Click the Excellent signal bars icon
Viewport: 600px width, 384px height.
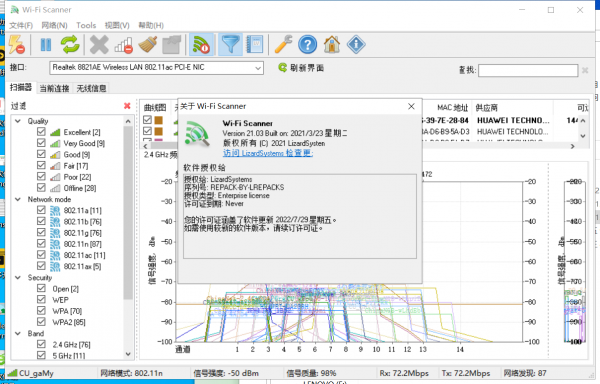tap(55, 132)
